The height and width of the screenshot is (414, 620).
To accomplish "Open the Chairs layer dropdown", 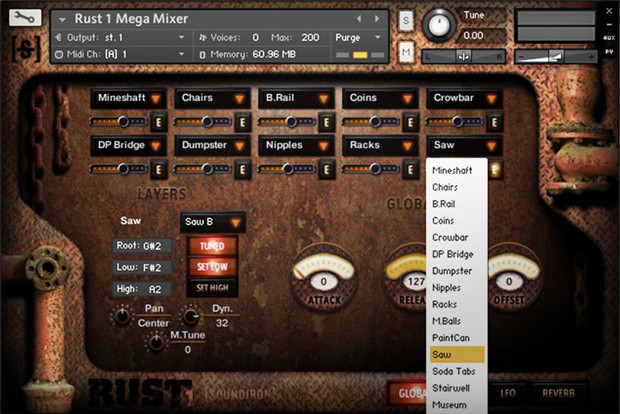I will point(213,98).
